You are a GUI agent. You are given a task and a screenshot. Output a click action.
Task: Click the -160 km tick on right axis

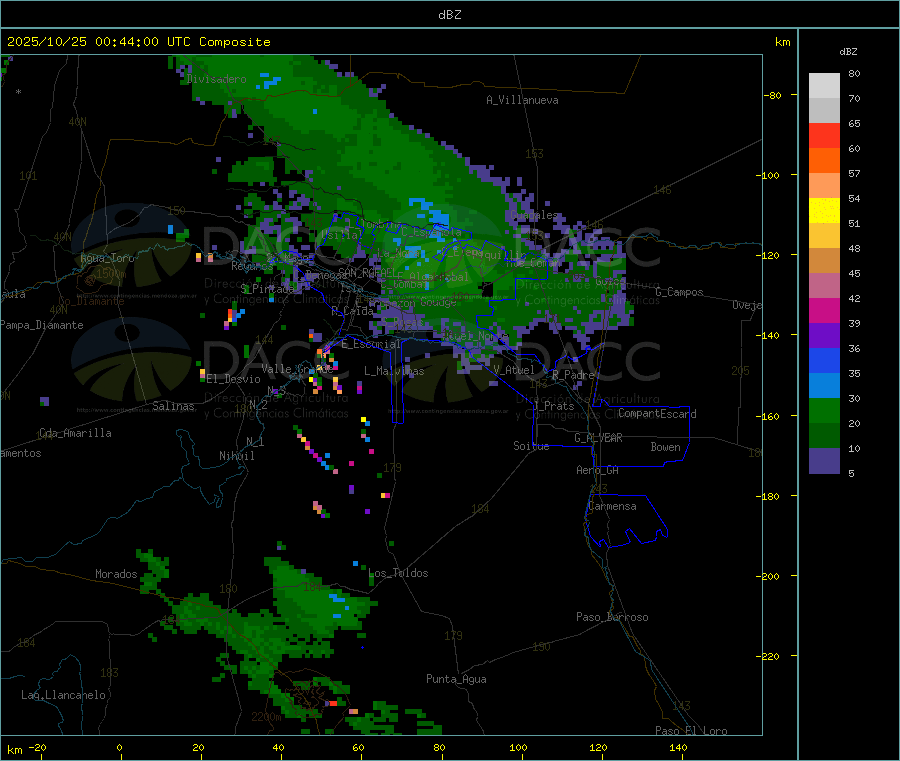click(x=770, y=416)
